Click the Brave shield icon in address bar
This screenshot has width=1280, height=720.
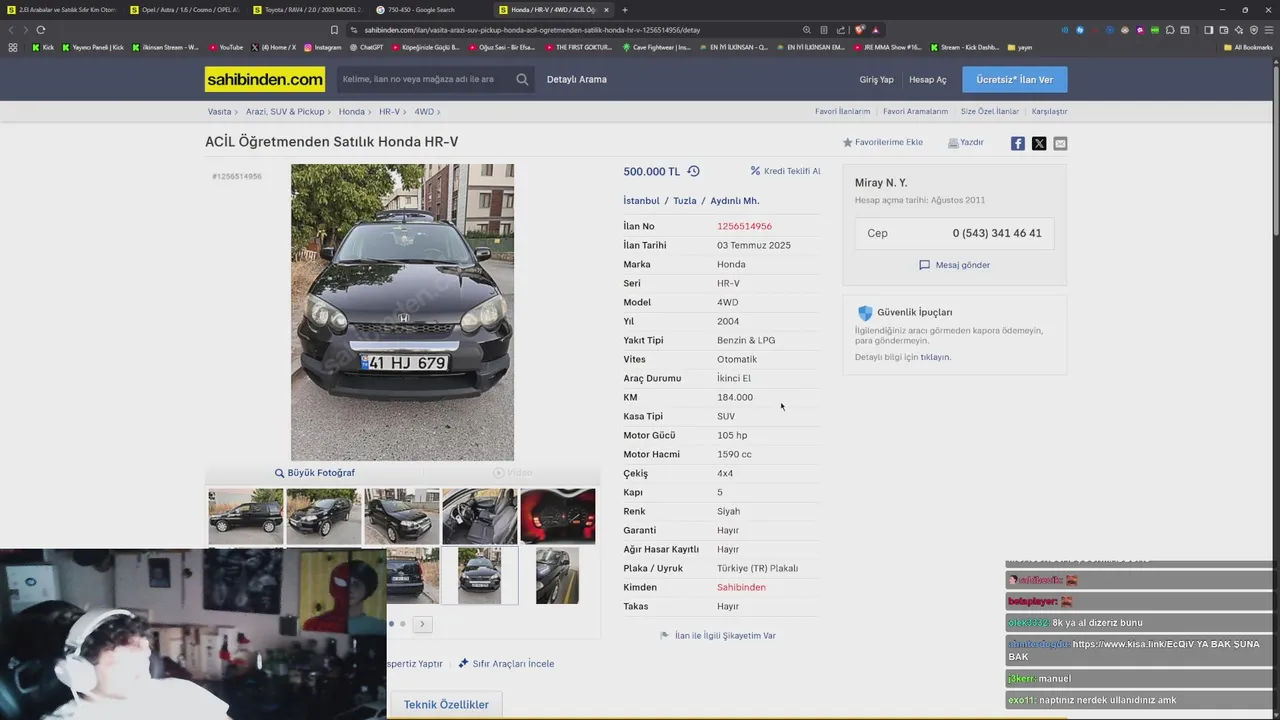click(x=860, y=30)
